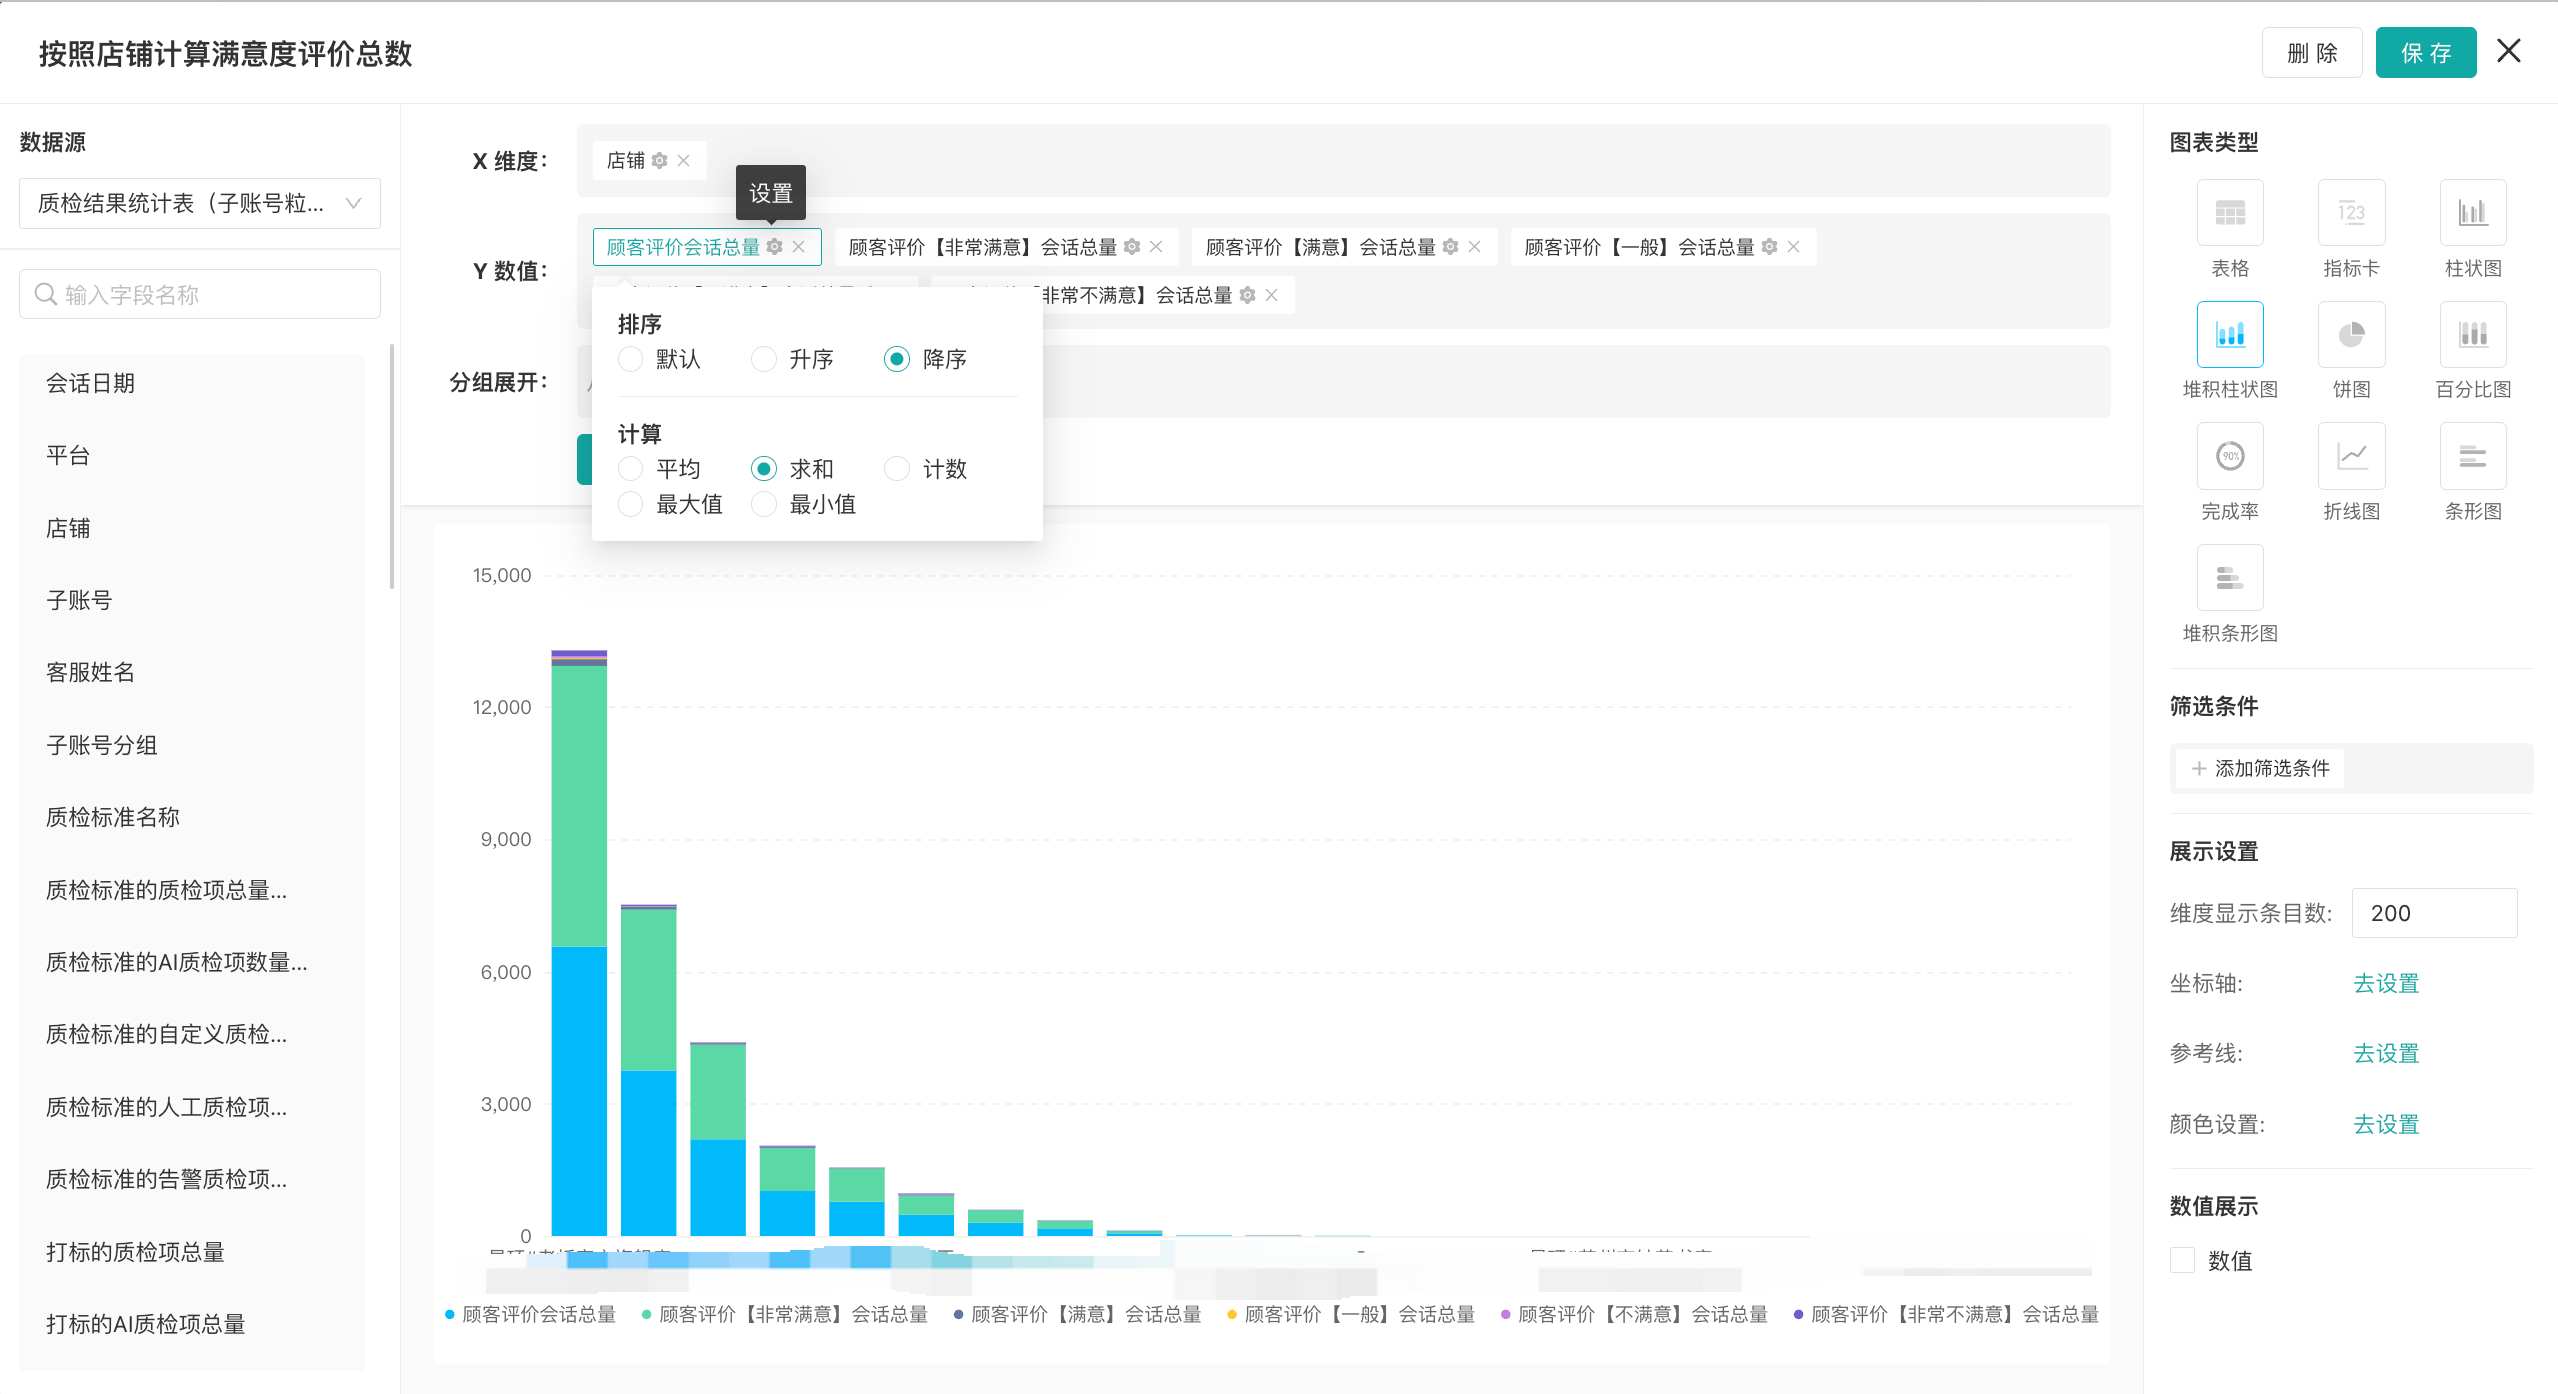The height and width of the screenshot is (1394, 2558).
Task: Open the 质检结果统计表 data source dropdown
Action: point(200,204)
